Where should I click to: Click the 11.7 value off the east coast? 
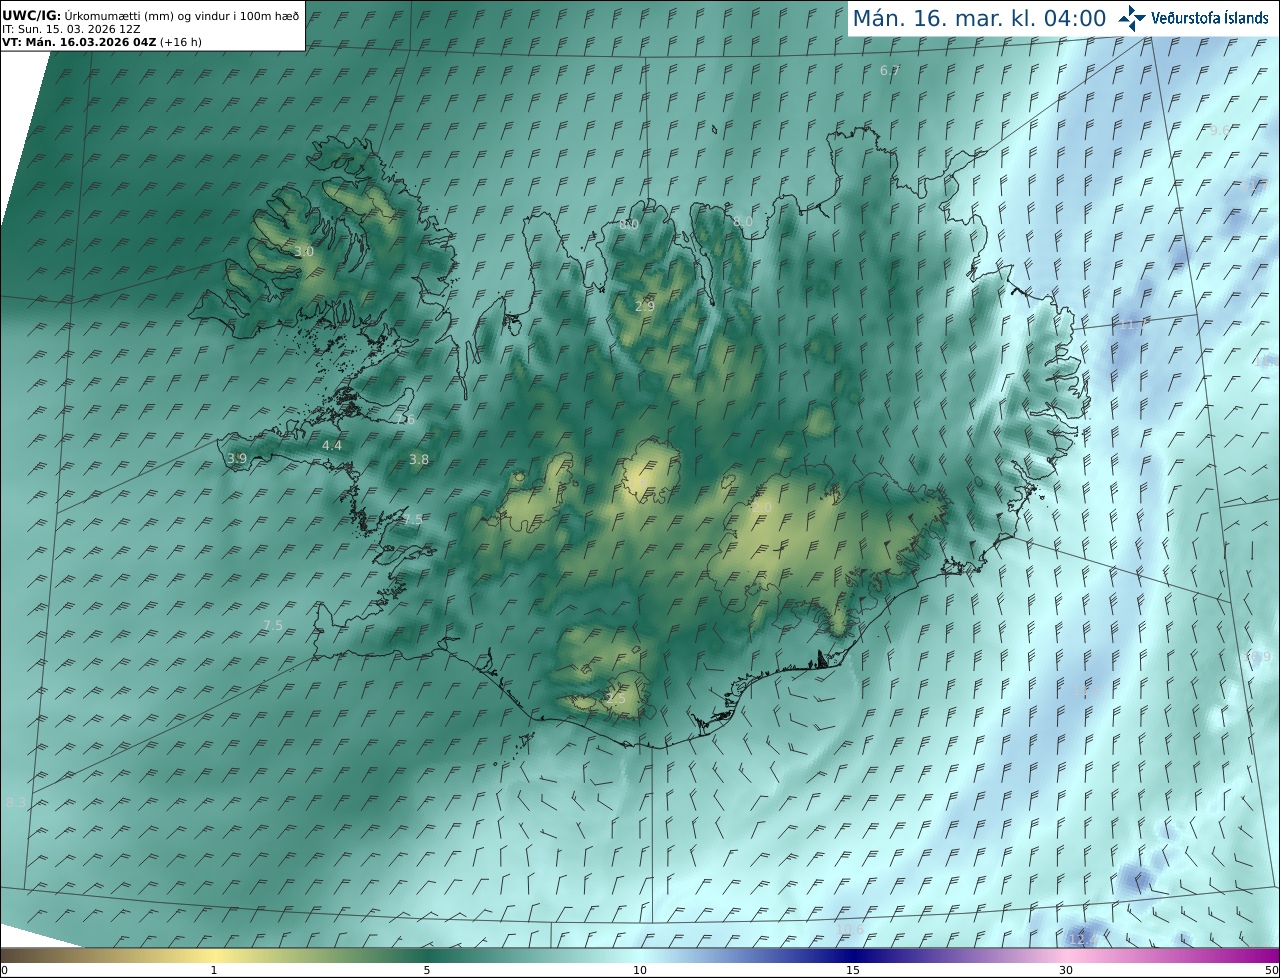point(1131,325)
